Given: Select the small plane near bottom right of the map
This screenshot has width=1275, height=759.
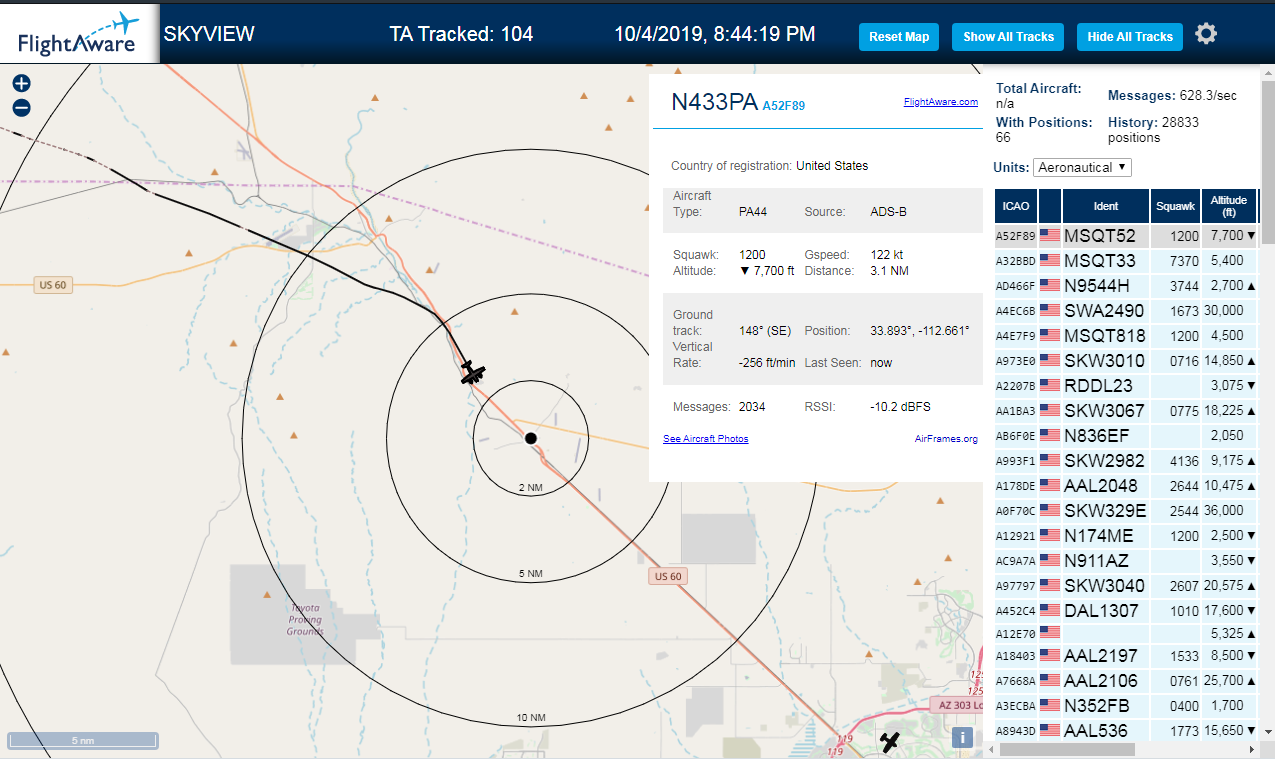Looking at the screenshot, I should click(x=890, y=741).
